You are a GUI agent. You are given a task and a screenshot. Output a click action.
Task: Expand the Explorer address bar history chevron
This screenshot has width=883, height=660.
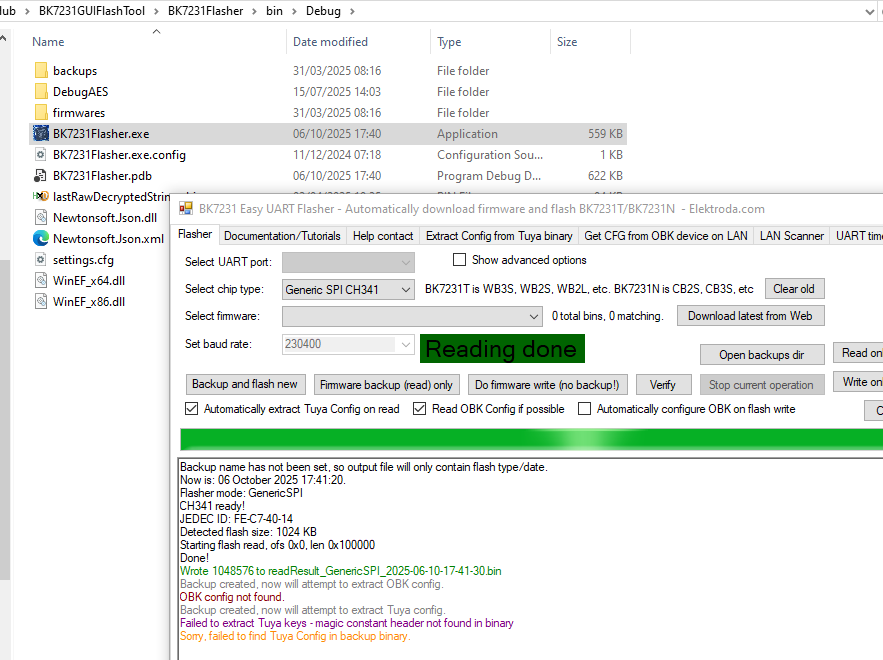[x=870, y=11]
